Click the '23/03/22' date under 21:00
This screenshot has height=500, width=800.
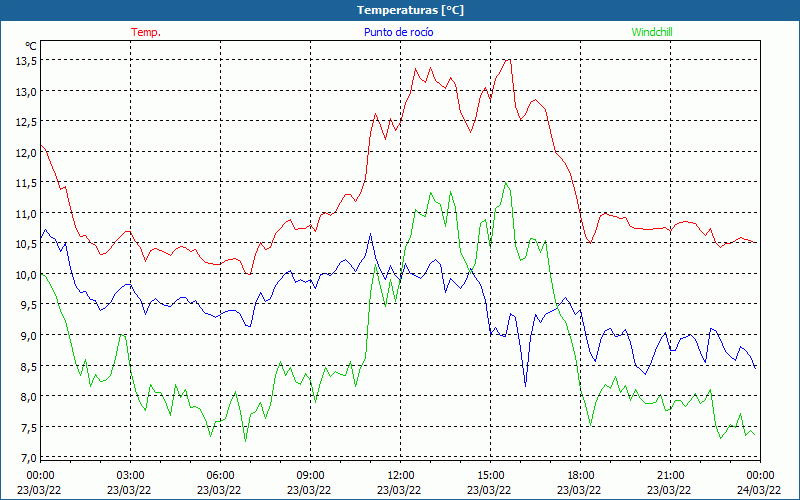pos(669,490)
